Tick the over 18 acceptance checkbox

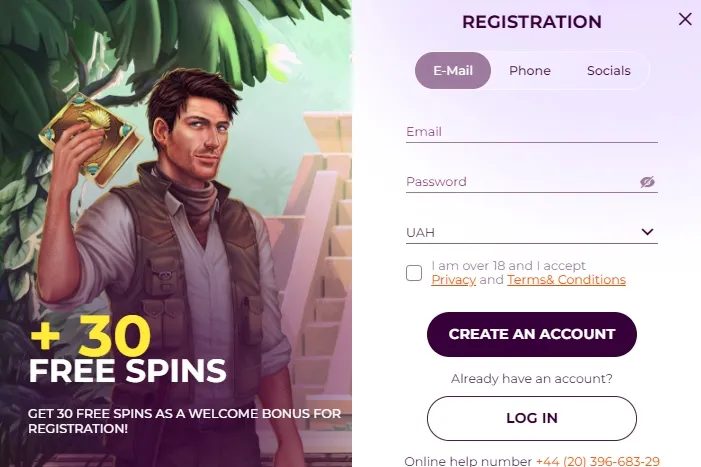(x=414, y=273)
